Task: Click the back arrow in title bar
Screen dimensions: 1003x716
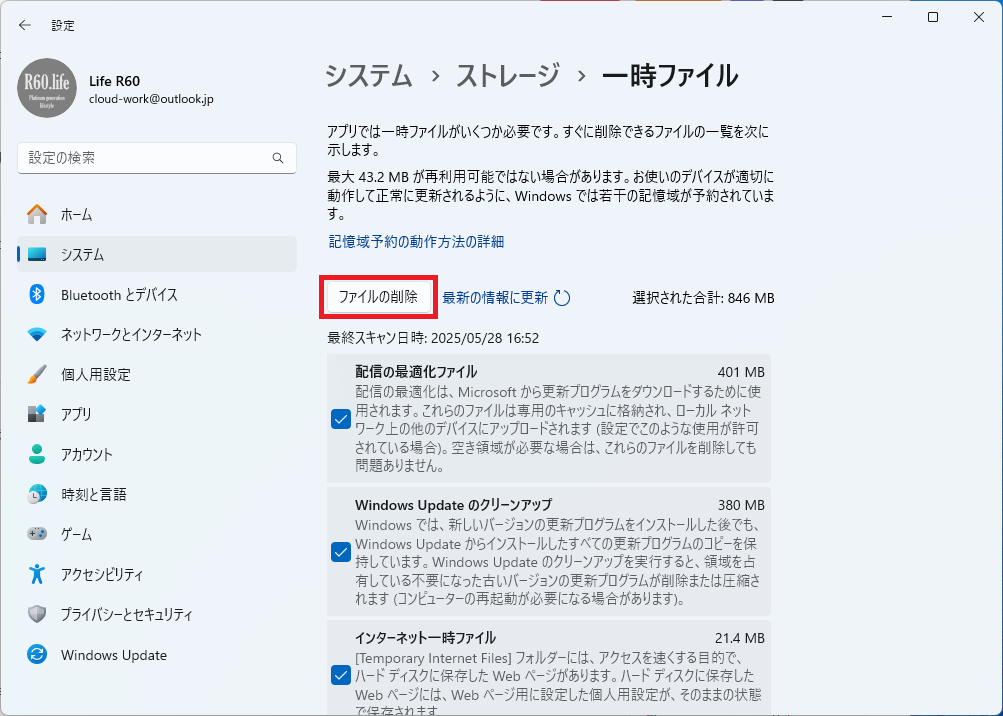Action: 25,25
